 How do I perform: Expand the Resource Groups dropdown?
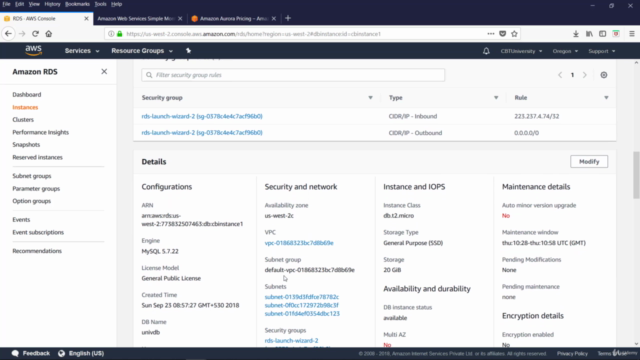pyautogui.click(x=142, y=51)
